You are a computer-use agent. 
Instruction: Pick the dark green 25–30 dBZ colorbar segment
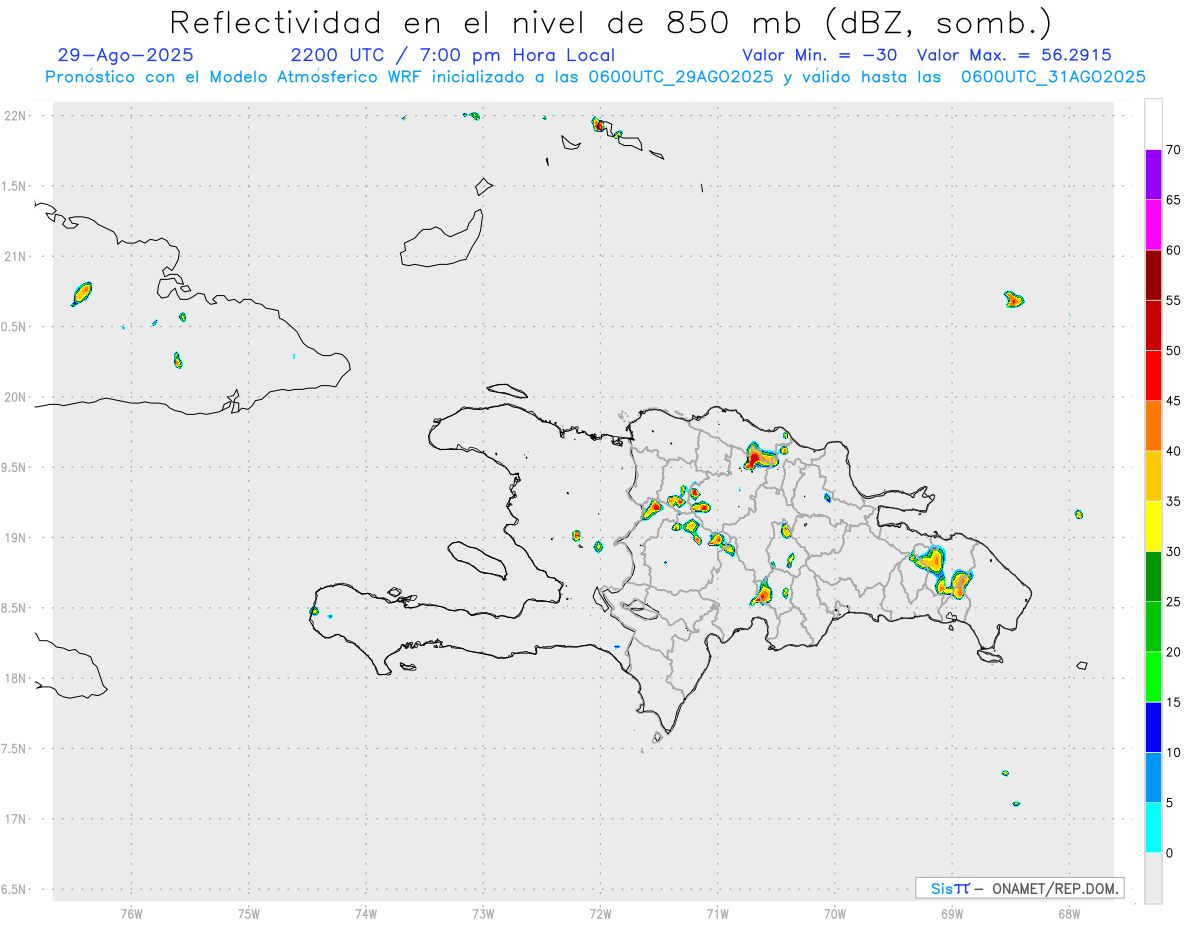click(x=1153, y=577)
